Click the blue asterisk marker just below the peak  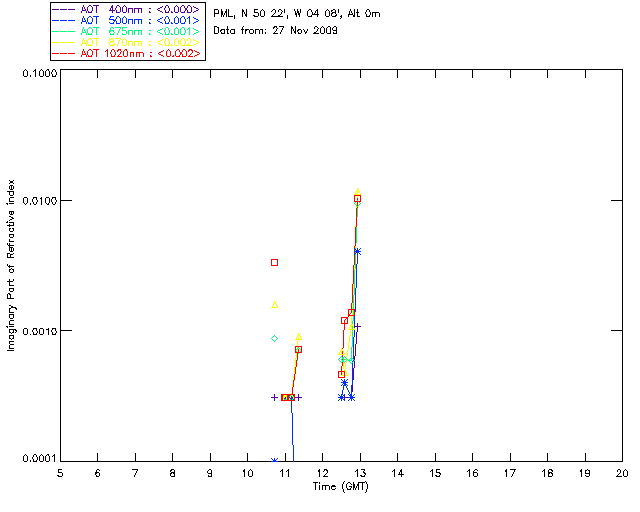[358, 252]
